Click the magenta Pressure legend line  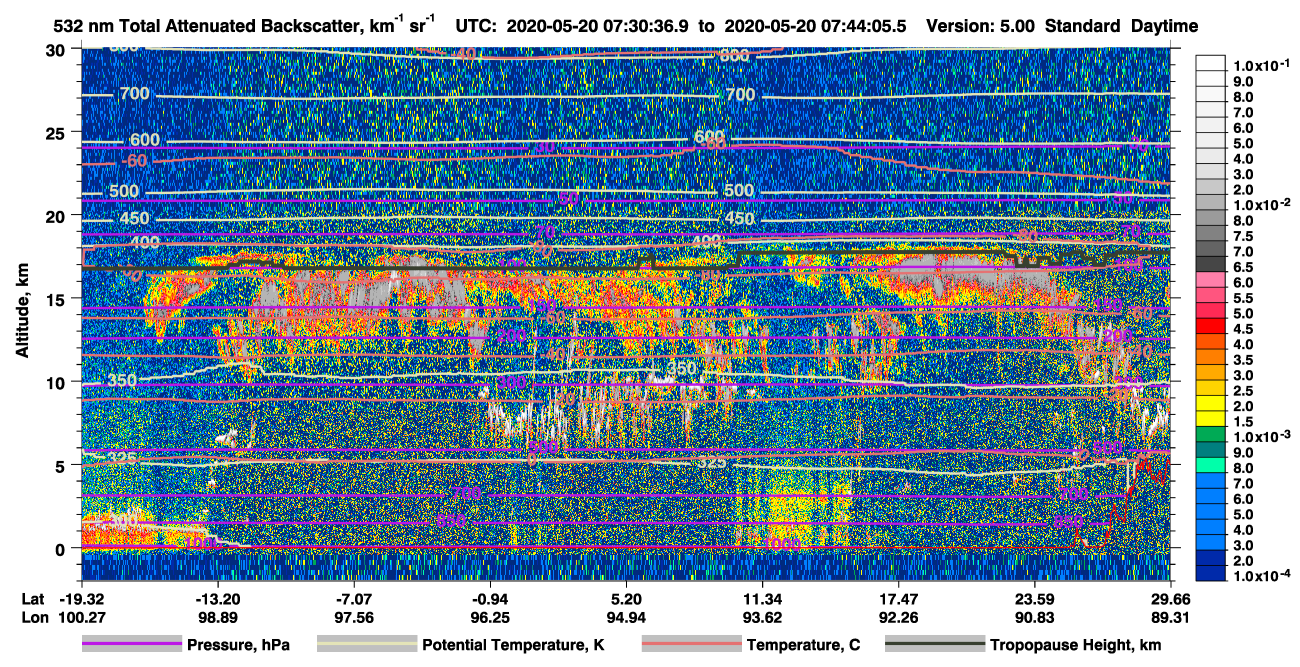click(131, 645)
